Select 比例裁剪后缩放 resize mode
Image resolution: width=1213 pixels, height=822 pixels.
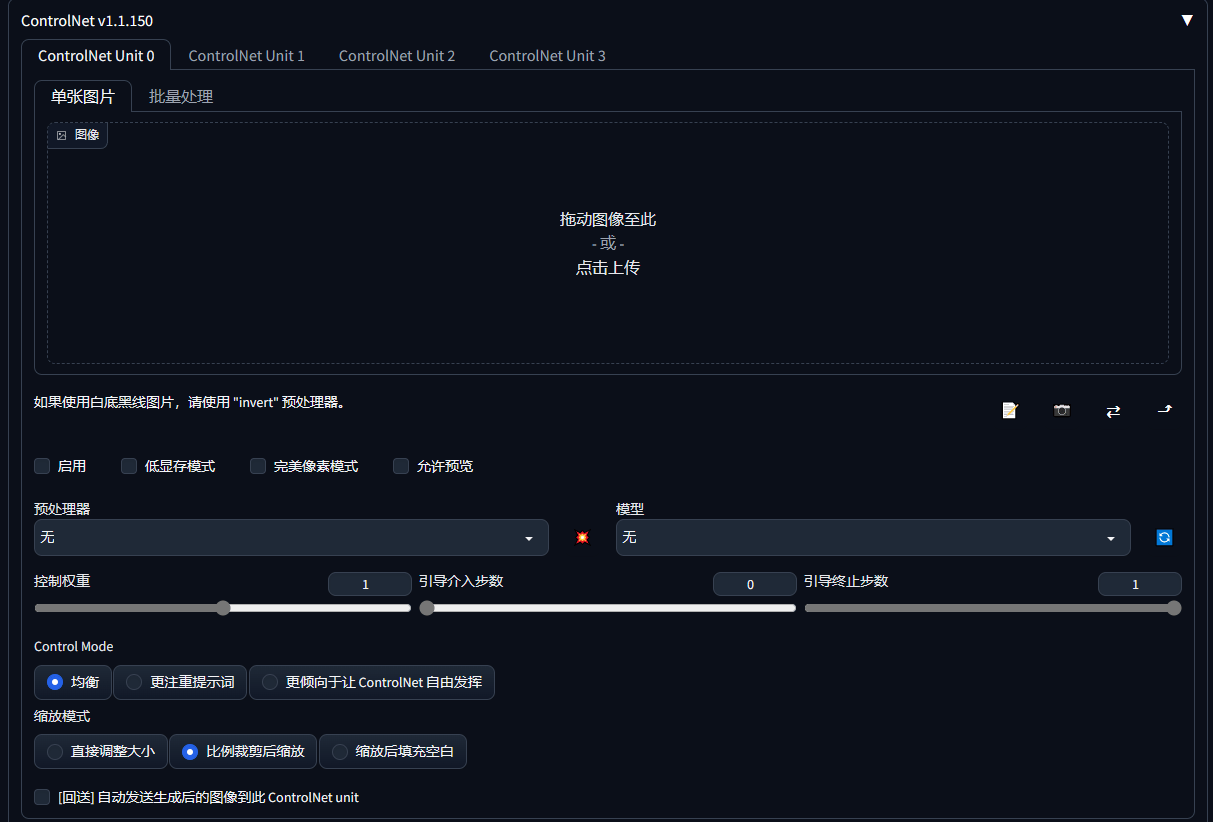(243, 751)
